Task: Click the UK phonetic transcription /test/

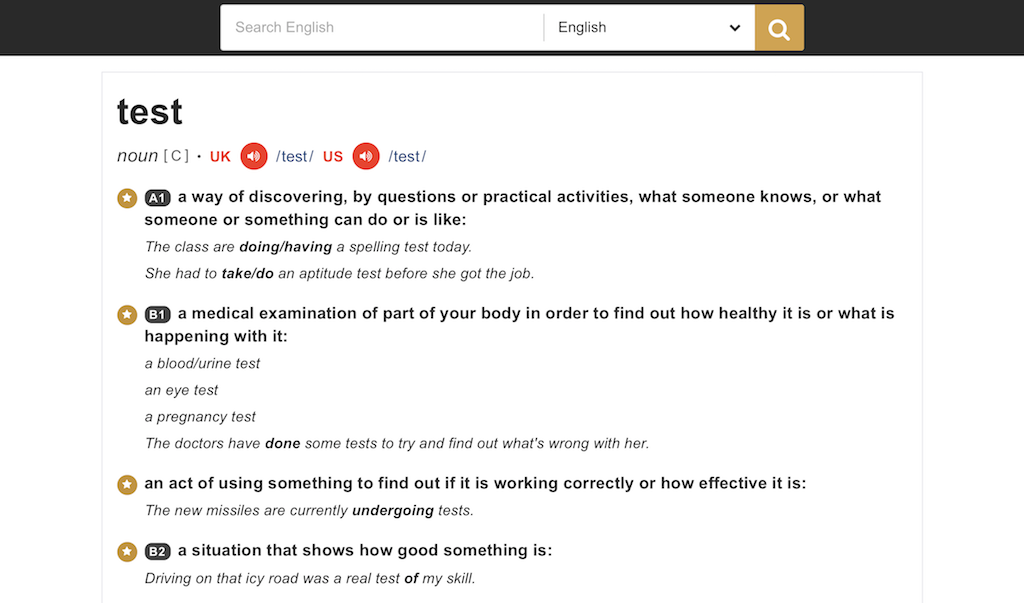Action: pyautogui.click(x=294, y=156)
